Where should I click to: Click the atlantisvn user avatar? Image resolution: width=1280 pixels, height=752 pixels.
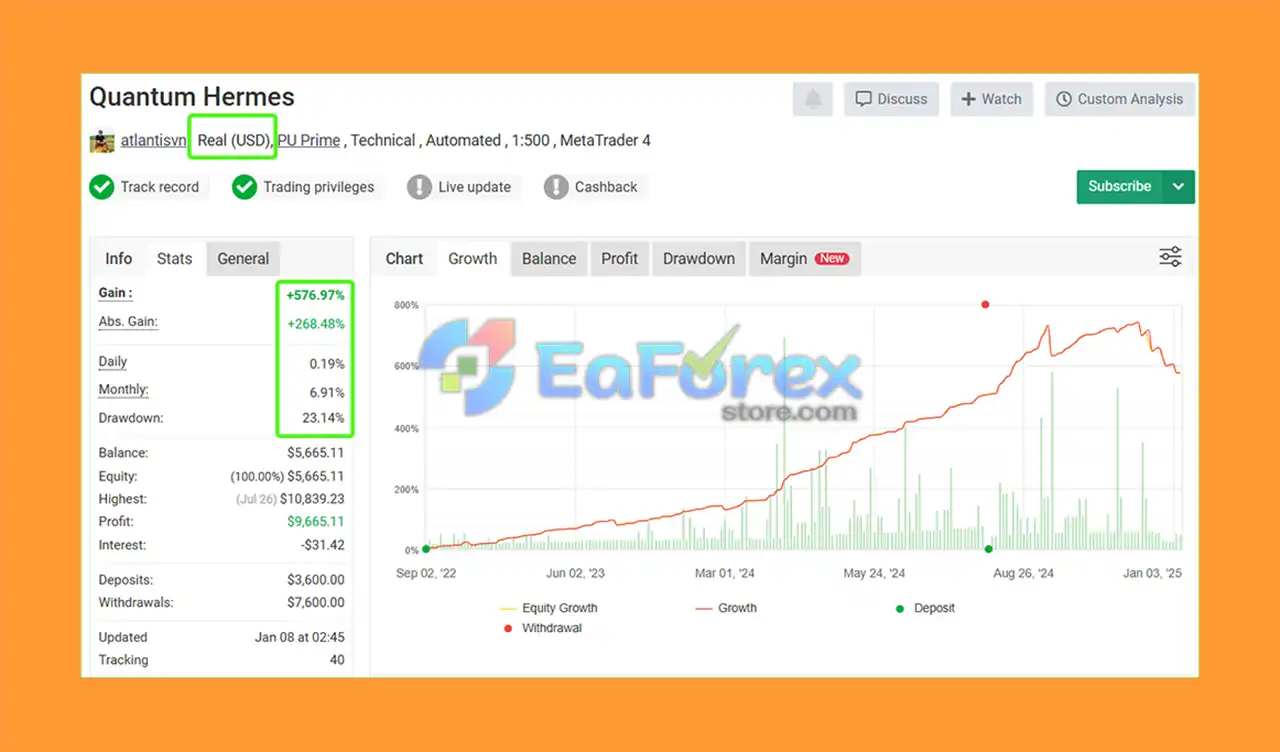pyautogui.click(x=102, y=141)
